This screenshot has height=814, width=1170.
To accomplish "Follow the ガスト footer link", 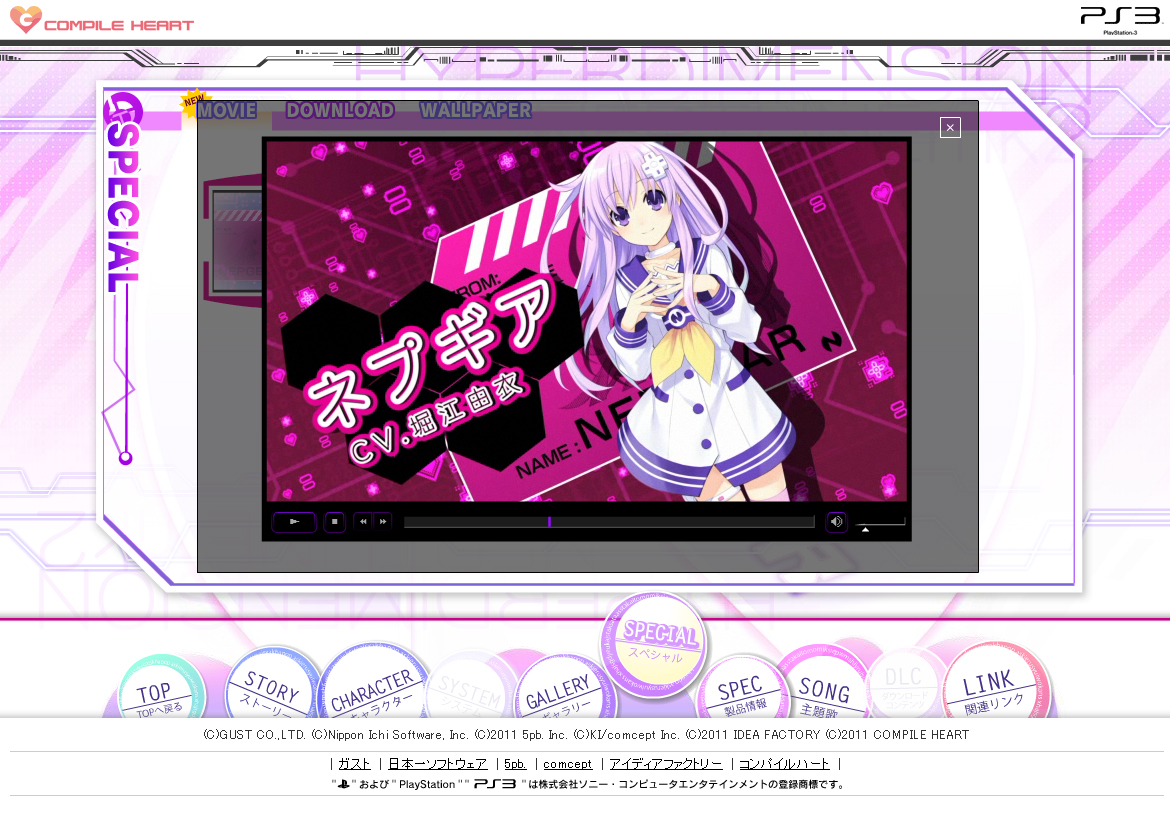I will click(354, 763).
